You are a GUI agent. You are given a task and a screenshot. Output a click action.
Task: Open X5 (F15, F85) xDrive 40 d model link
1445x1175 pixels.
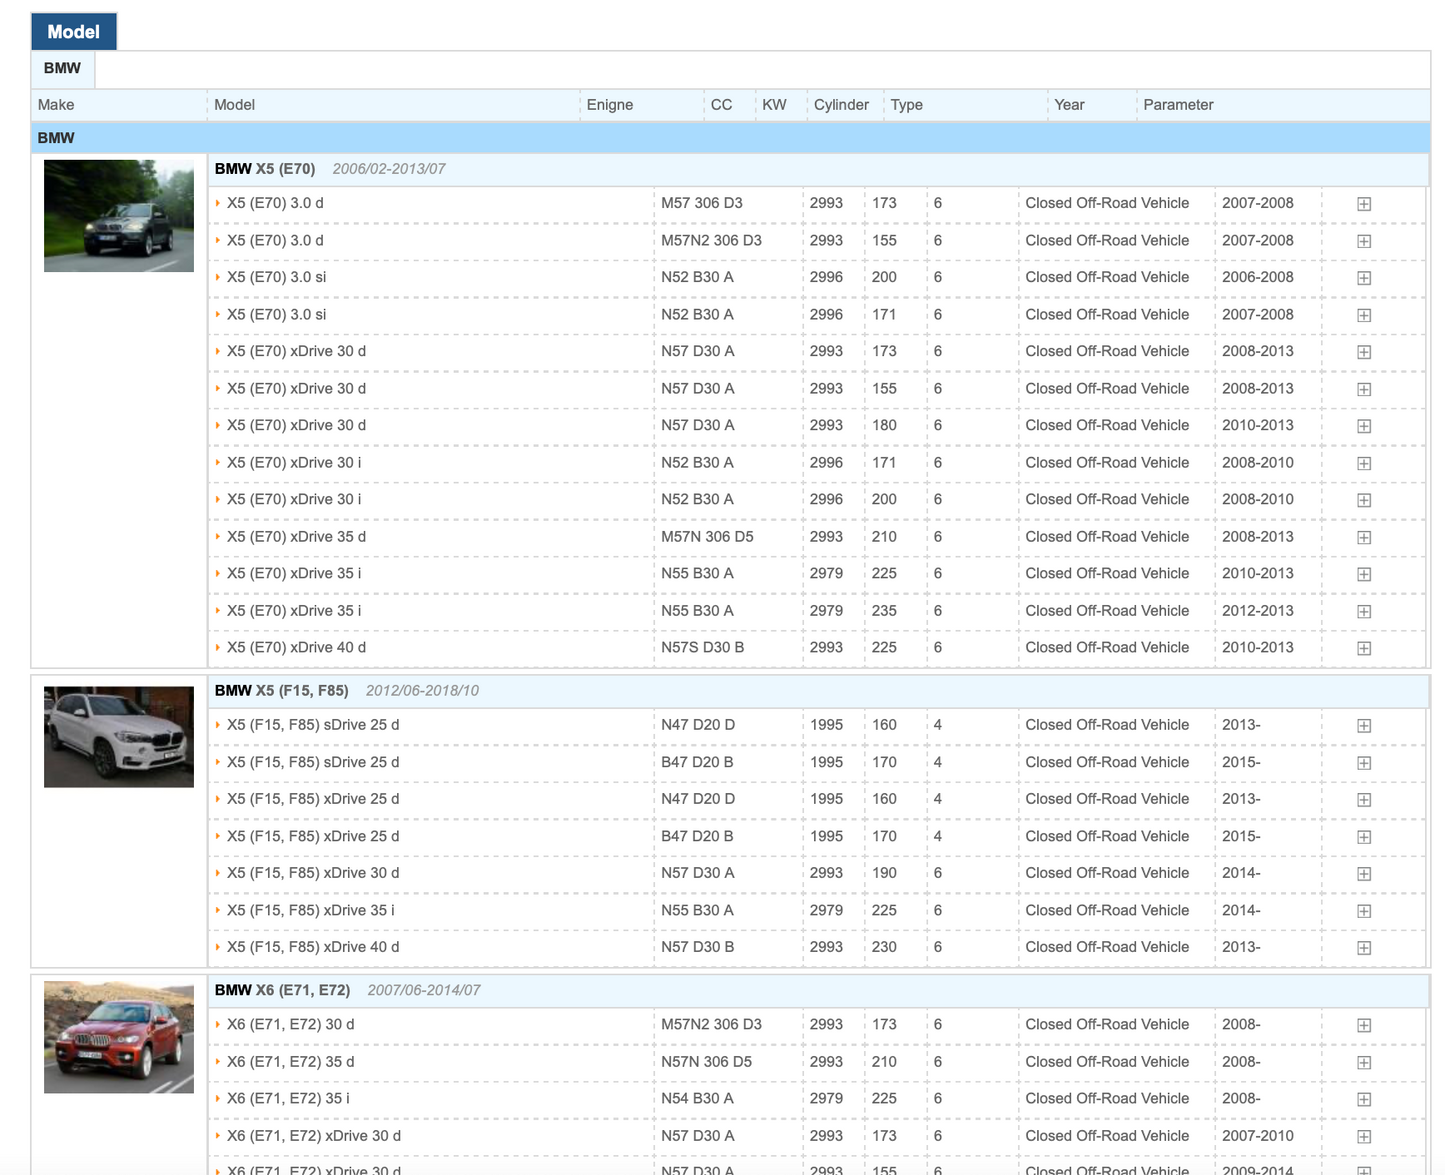(313, 947)
